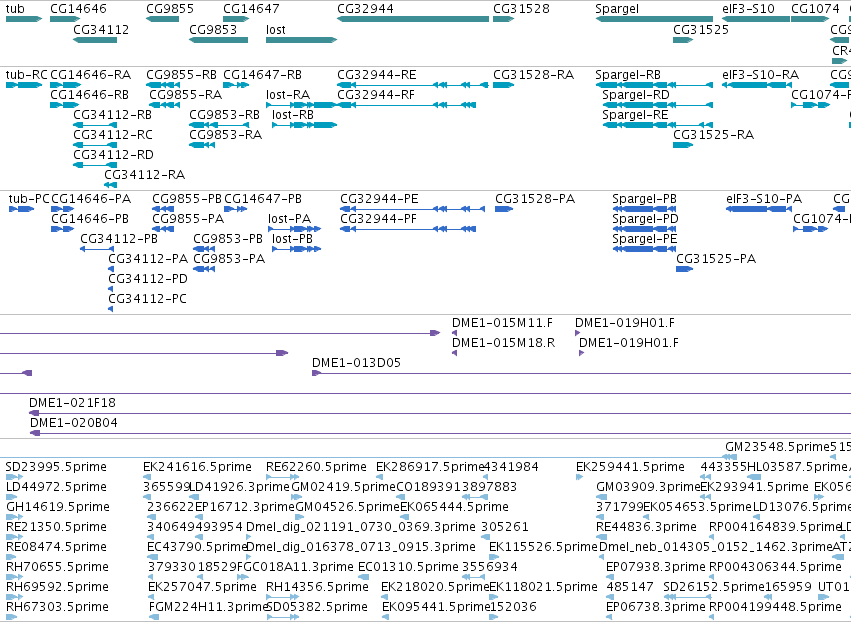This screenshot has height=622, width=851.
Task: Select the CG34112-RA transcript label
Action: point(145,175)
